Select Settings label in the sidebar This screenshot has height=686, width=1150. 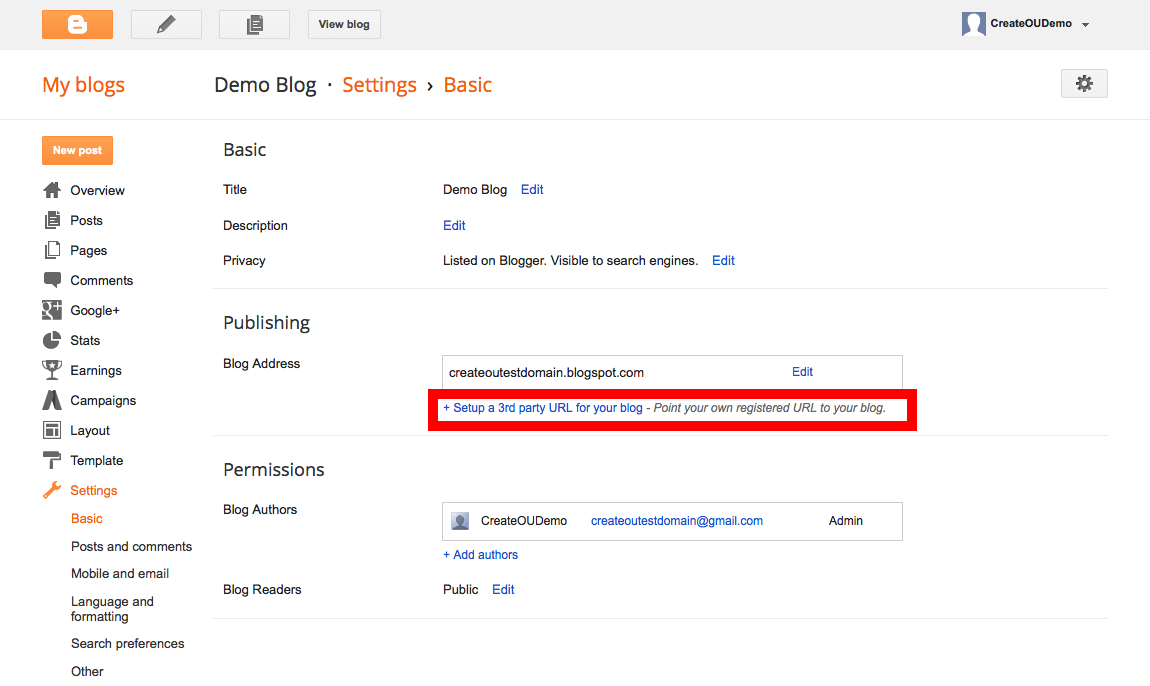point(94,491)
